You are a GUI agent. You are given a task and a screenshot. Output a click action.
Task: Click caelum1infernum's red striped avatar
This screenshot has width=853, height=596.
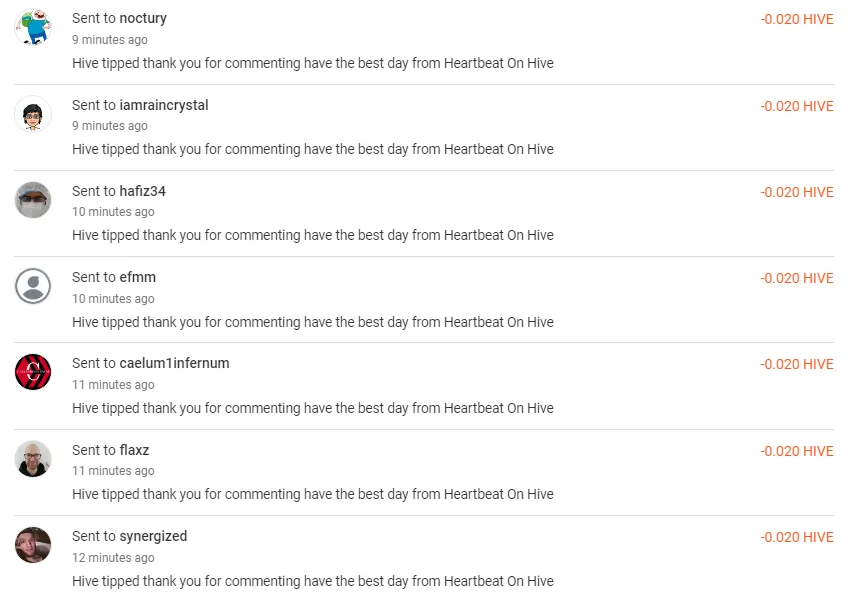coord(33,372)
